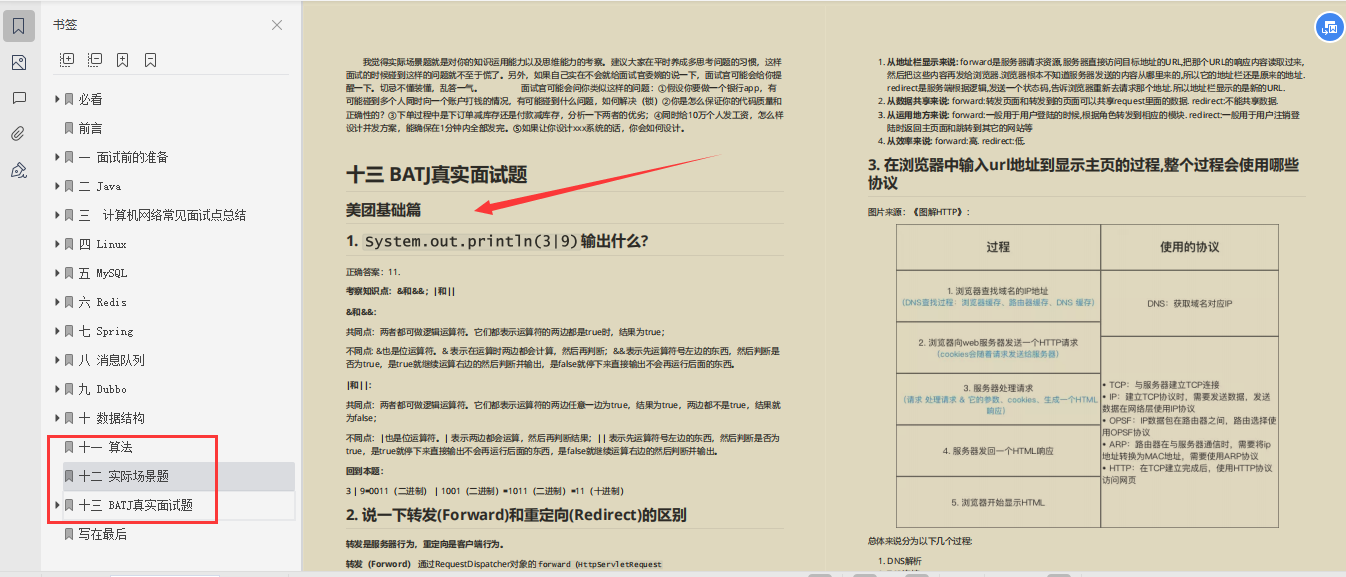Click the blue floating tool icon top right

tap(1328, 28)
